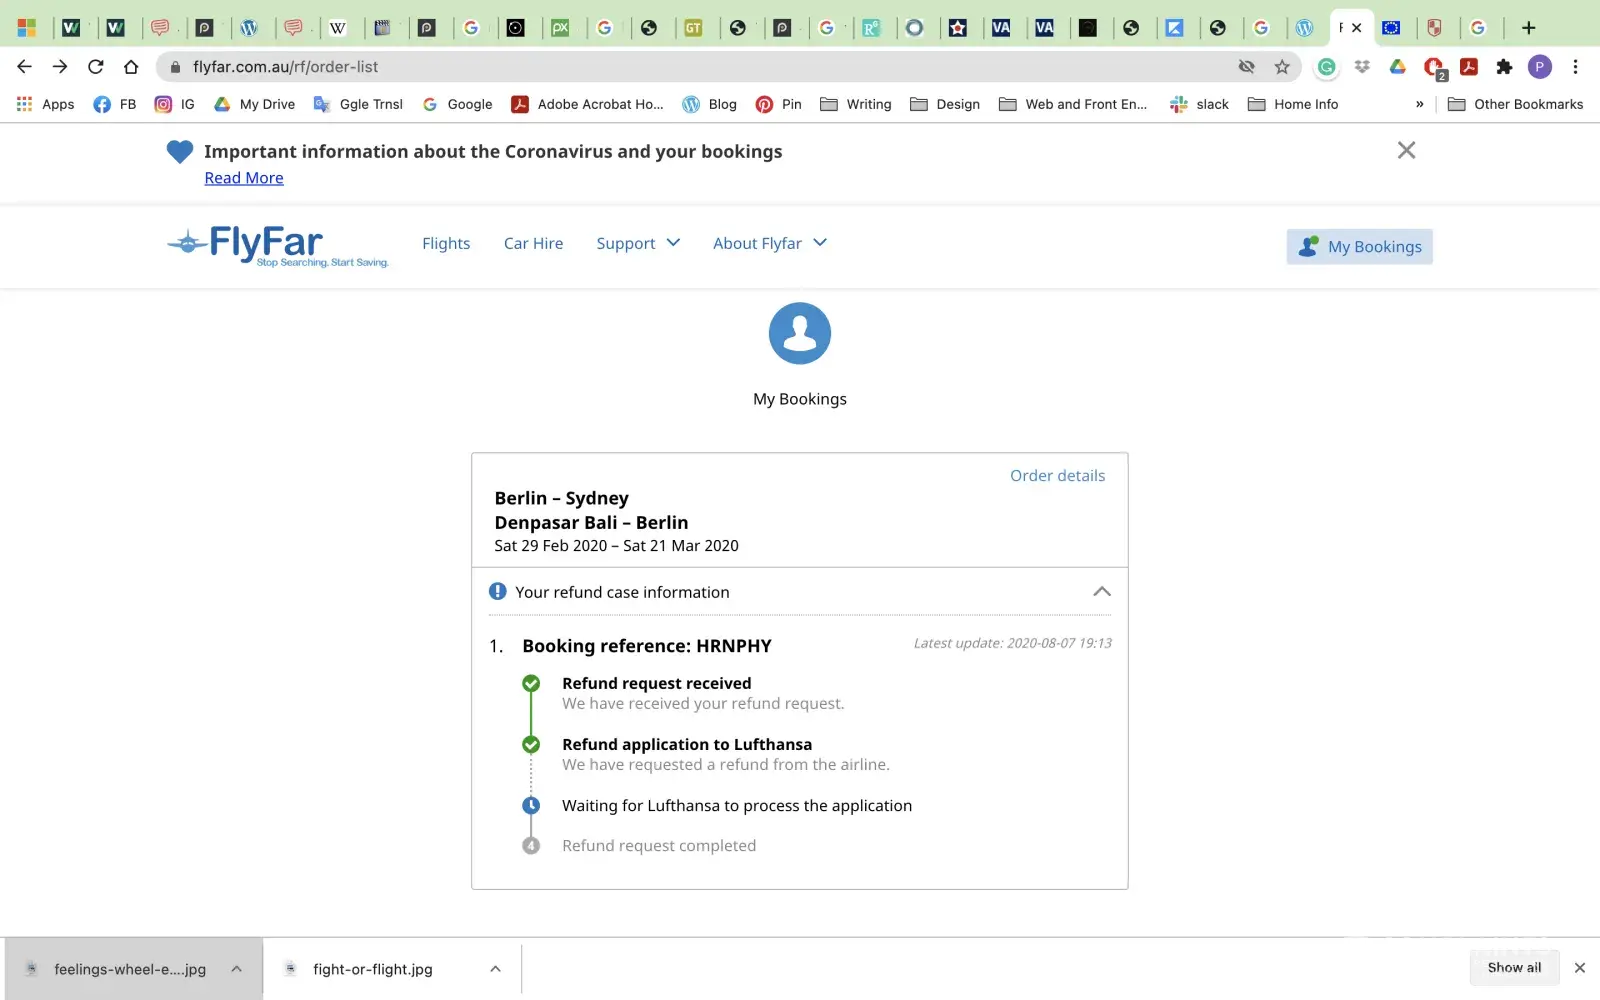Open the Car Hire menu item
Image resolution: width=1600 pixels, height=1000 pixels.
click(533, 243)
